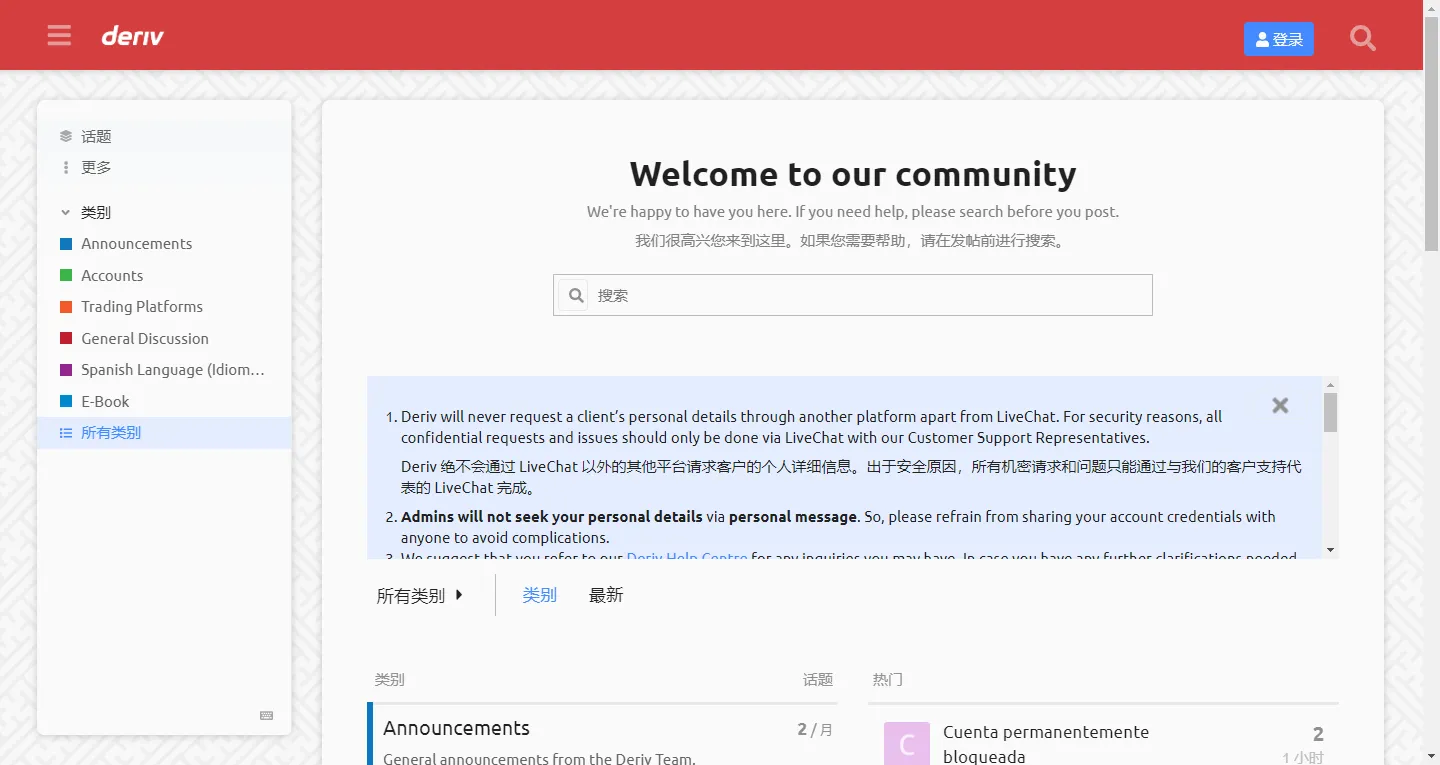This screenshot has height=765, width=1440.
Task: Click the magnifier icon inside the search box
Action: click(575, 295)
